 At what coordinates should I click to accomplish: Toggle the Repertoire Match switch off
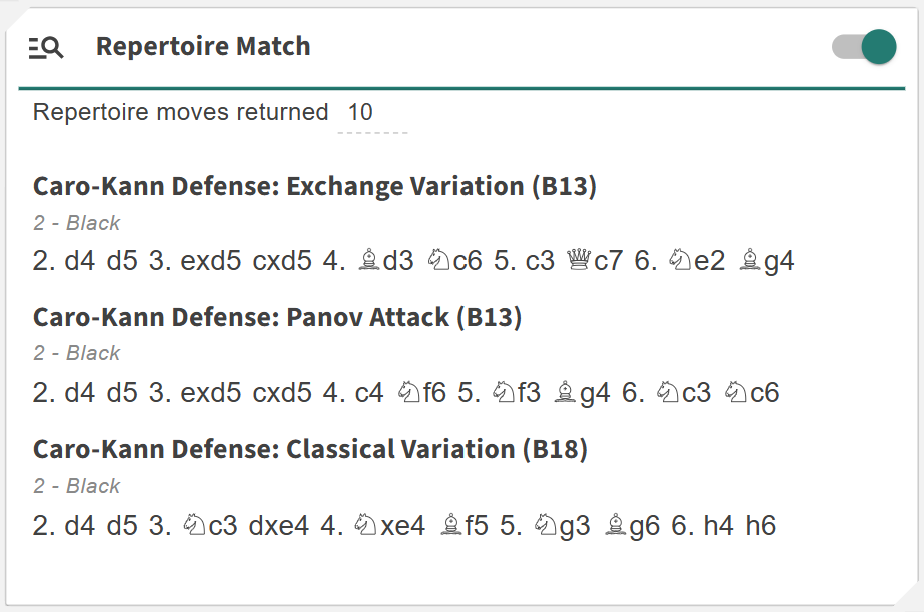[x=864, y=47]
